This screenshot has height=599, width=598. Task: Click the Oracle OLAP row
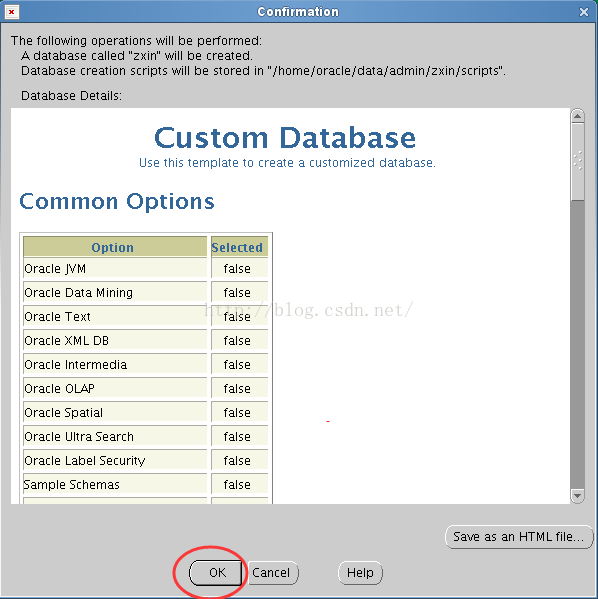coord(146,389)
